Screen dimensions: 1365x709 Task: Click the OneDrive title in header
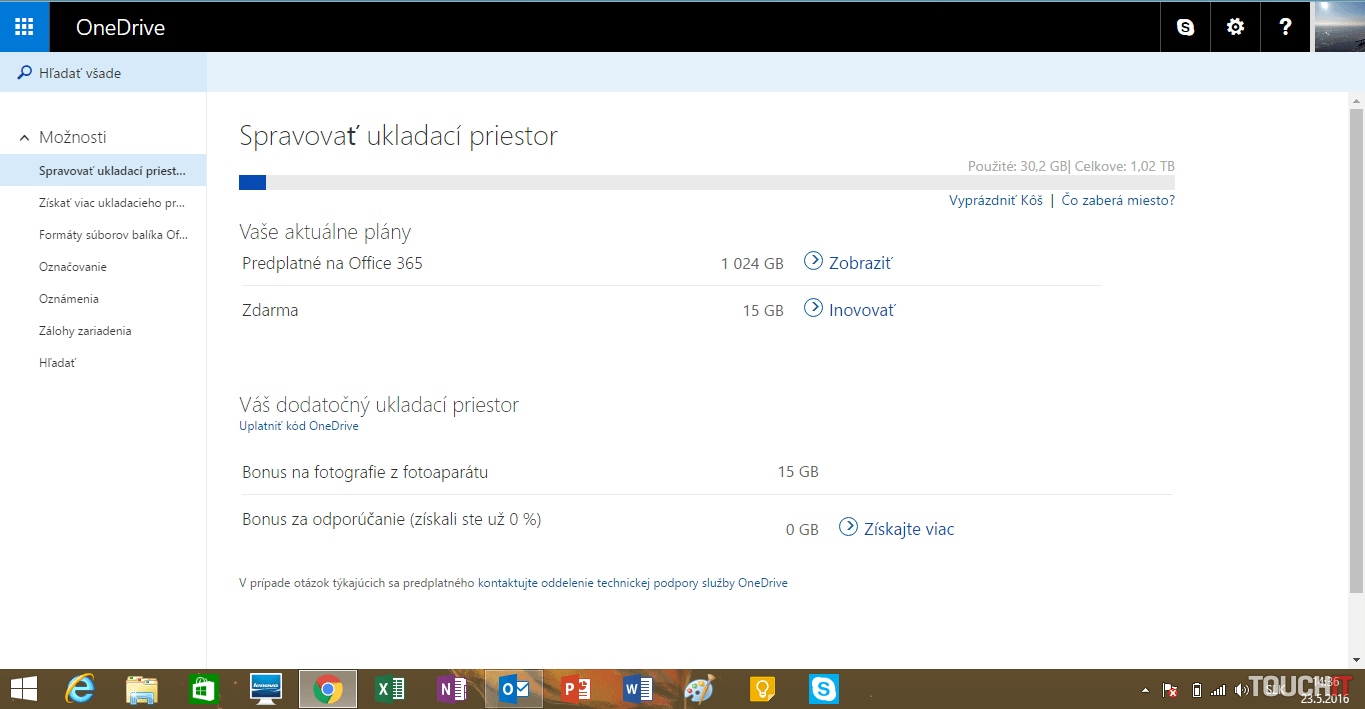(x=121, y=27)
